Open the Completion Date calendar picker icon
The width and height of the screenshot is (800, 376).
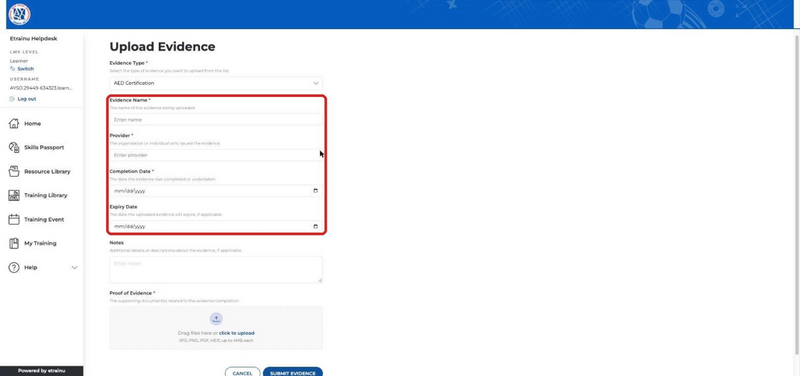(x=315, y=191)
